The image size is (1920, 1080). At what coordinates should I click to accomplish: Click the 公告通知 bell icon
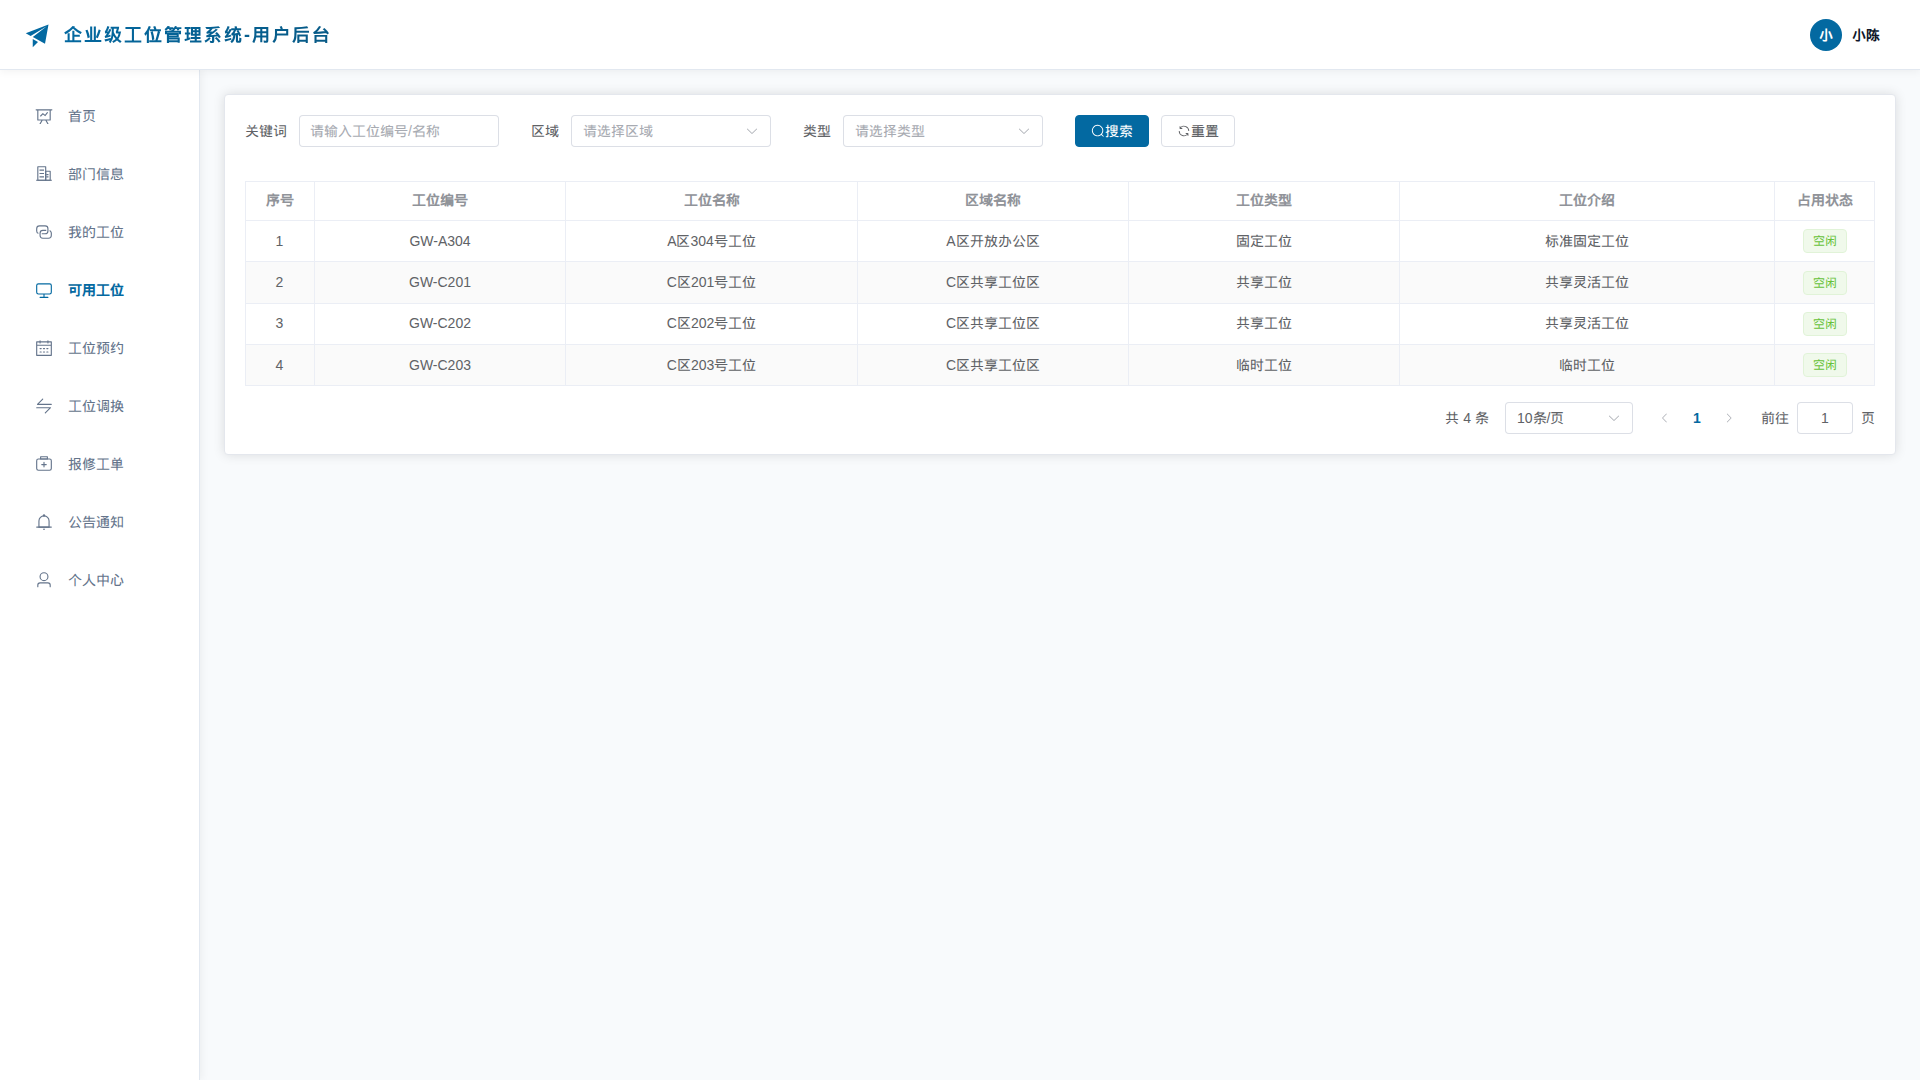(x=44, y=522)
